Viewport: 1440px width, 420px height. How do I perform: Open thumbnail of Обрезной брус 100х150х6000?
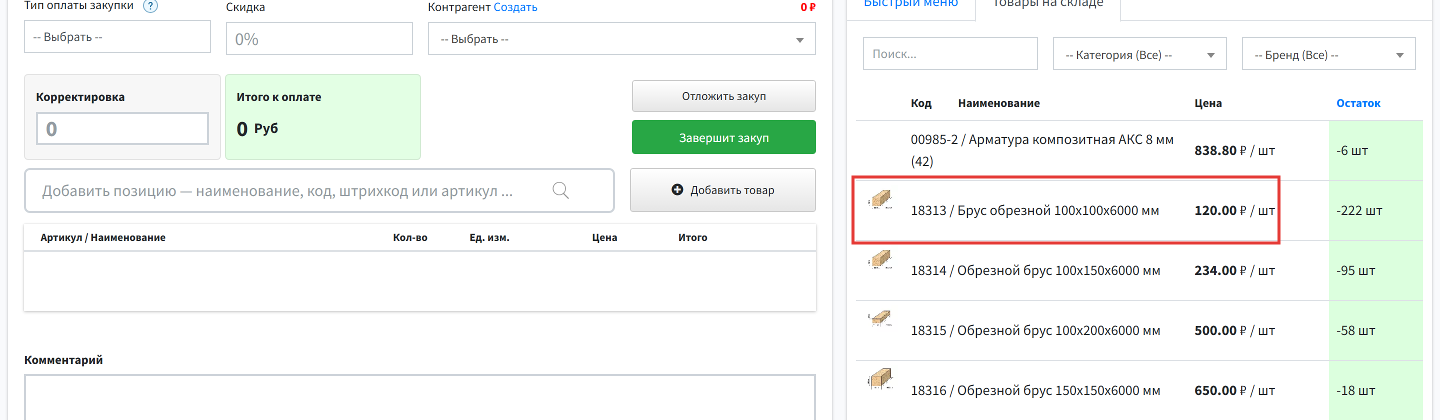(880, 260)
